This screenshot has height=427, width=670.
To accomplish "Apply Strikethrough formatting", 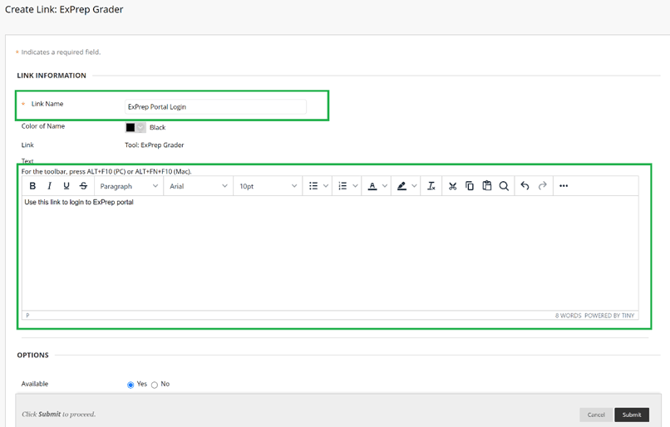I will point(83,186).
